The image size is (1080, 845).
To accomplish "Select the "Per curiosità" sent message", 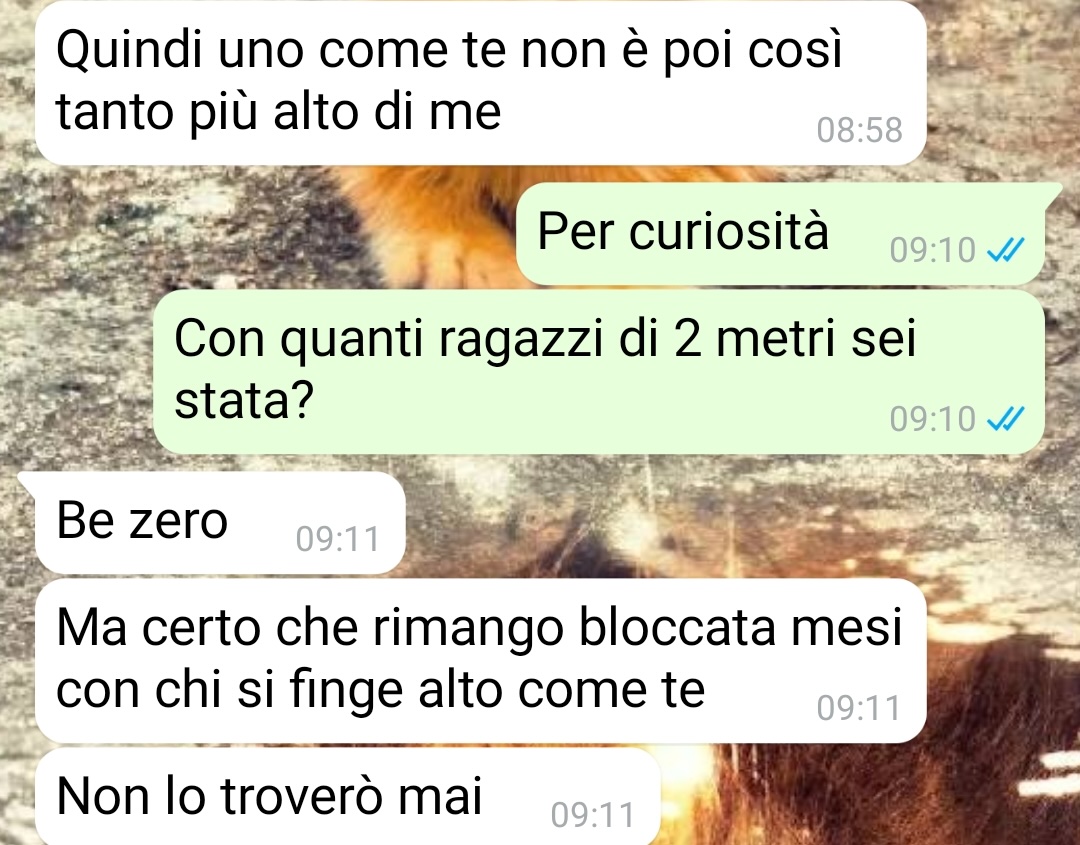I will 780,234.
